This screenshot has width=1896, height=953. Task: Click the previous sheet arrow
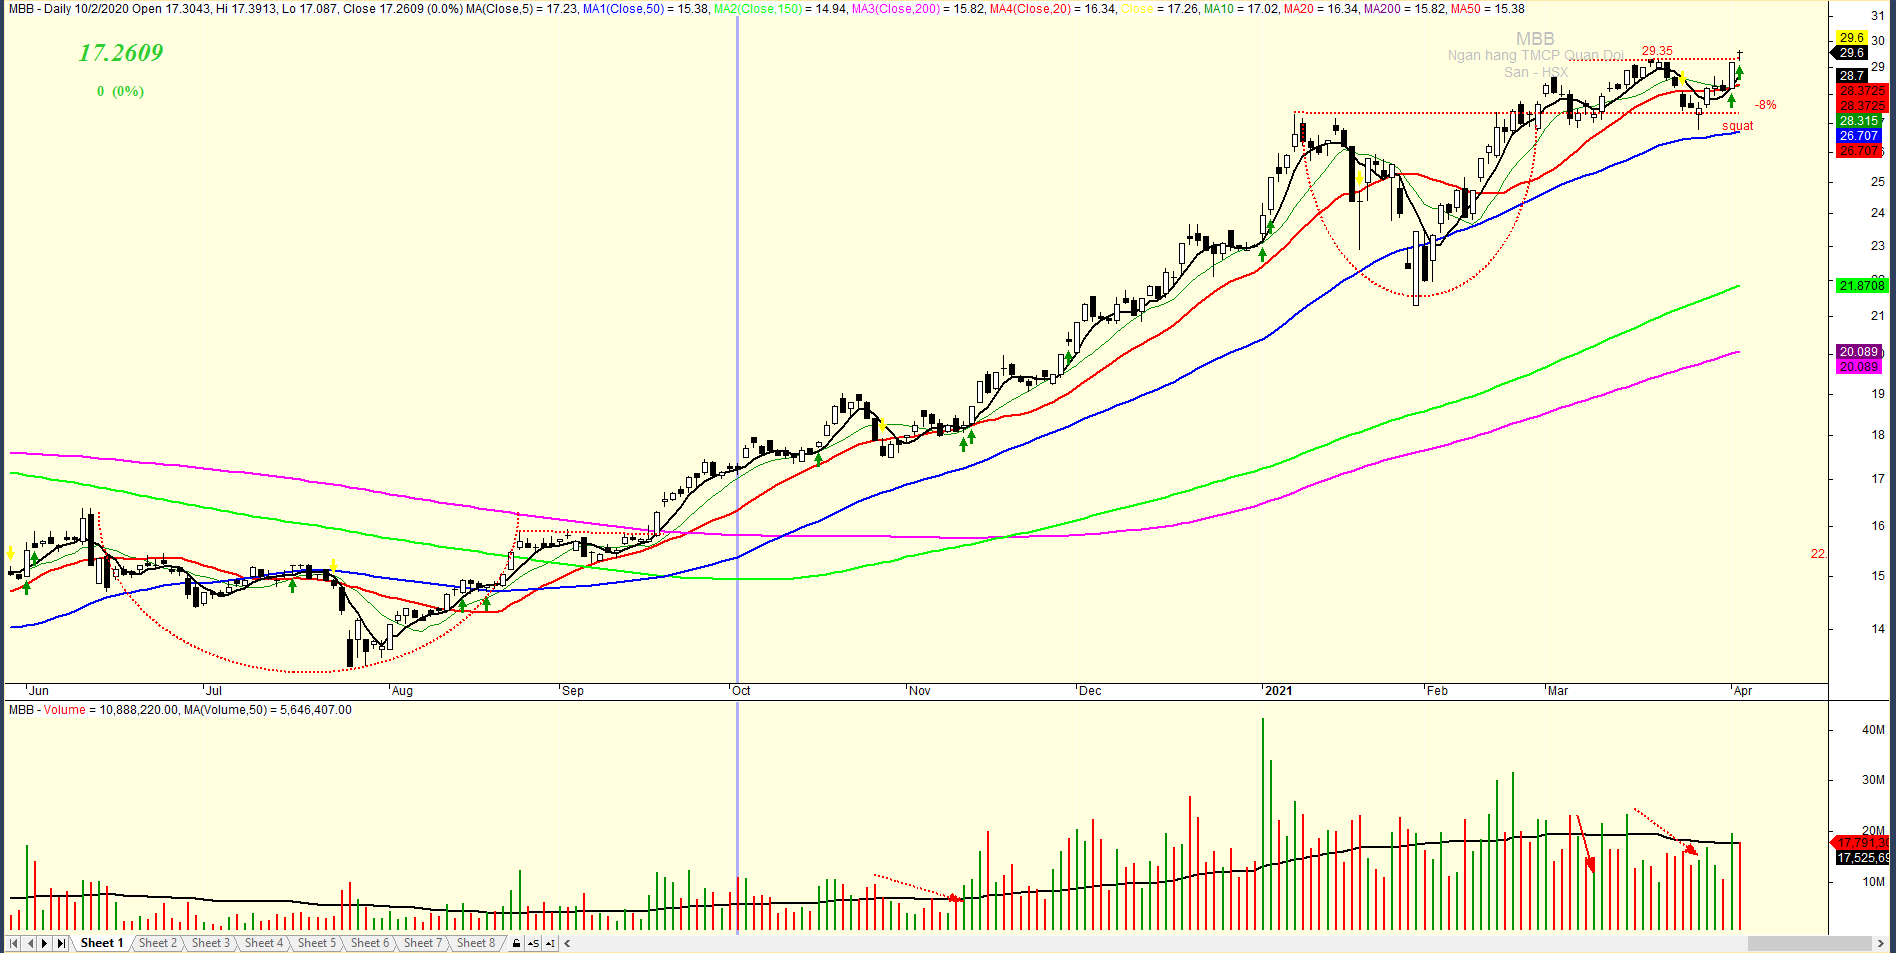tap(30, 943)
